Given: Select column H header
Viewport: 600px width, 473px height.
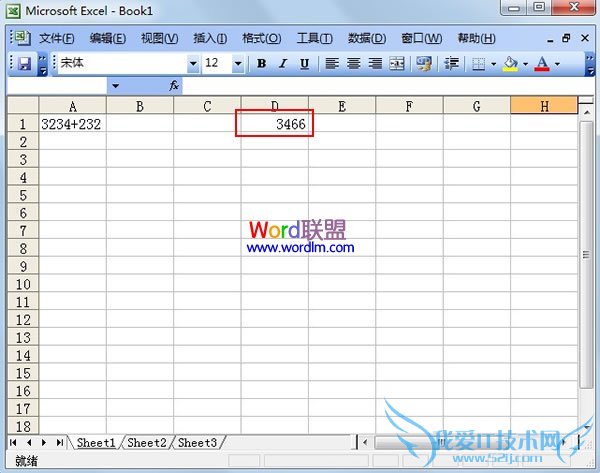Looking at the screenshot, I should (544, 106).
